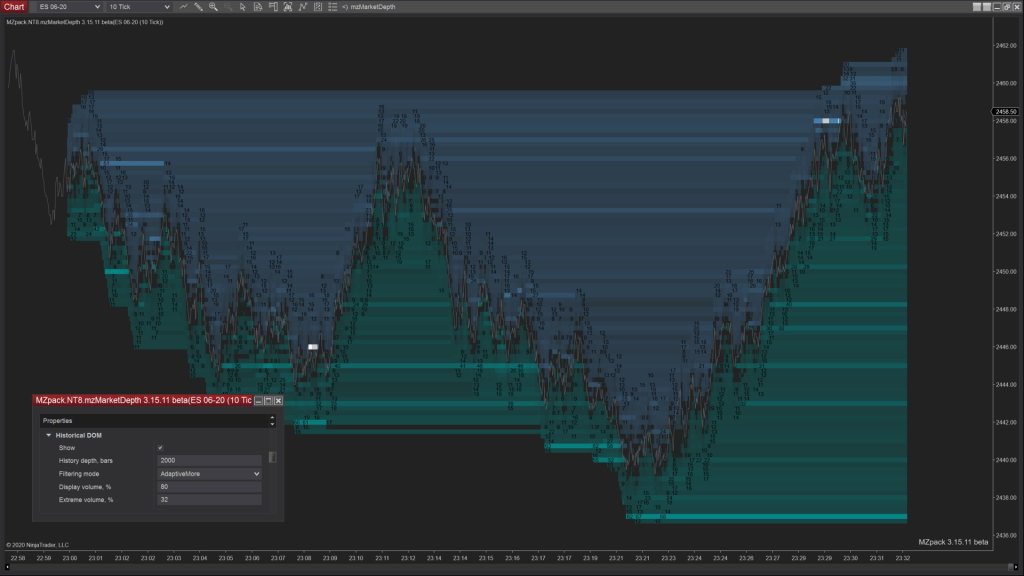Click the Zoom Out magnifier icon
The width and height of the screenshot is (1024, 576).
pyautogui.click(x=228, y=7)
